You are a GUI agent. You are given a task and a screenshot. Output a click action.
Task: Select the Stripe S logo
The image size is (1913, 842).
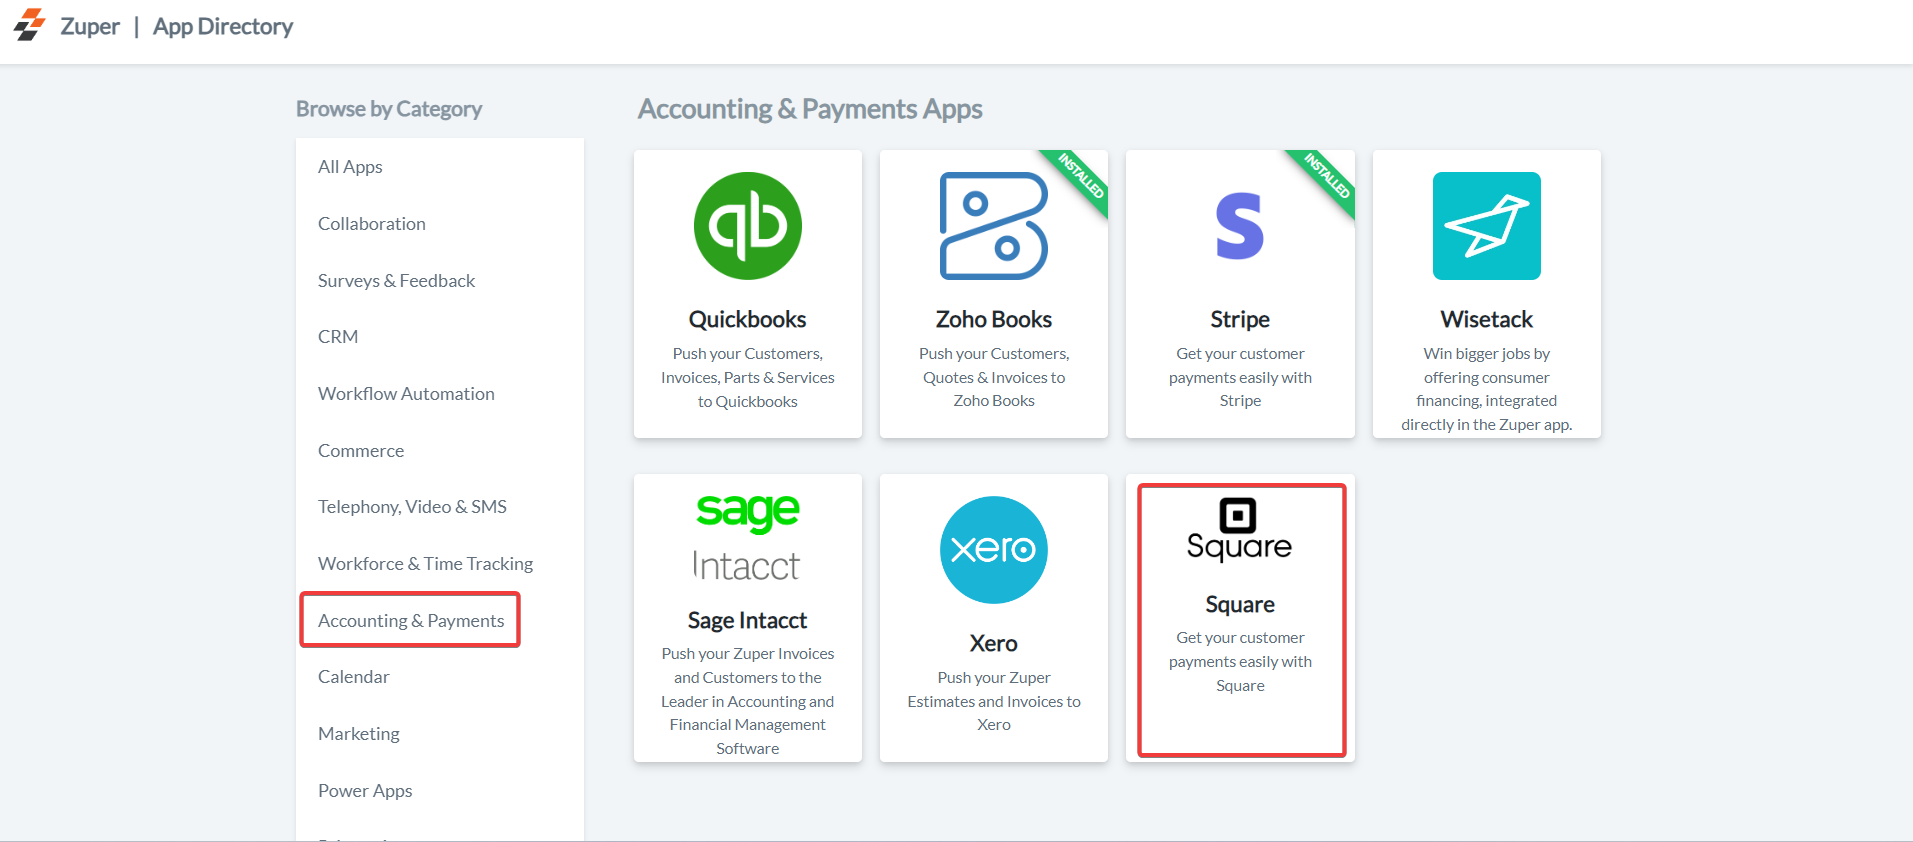tap(1239, 226)
